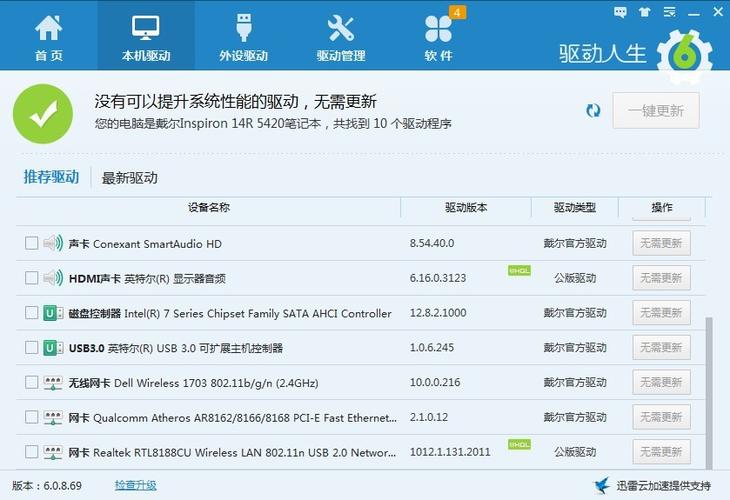Screen dimensions: 730x500
Task: Click the USB3.0 row device icon
Action: pyautogui.click(x=53, y=348)
